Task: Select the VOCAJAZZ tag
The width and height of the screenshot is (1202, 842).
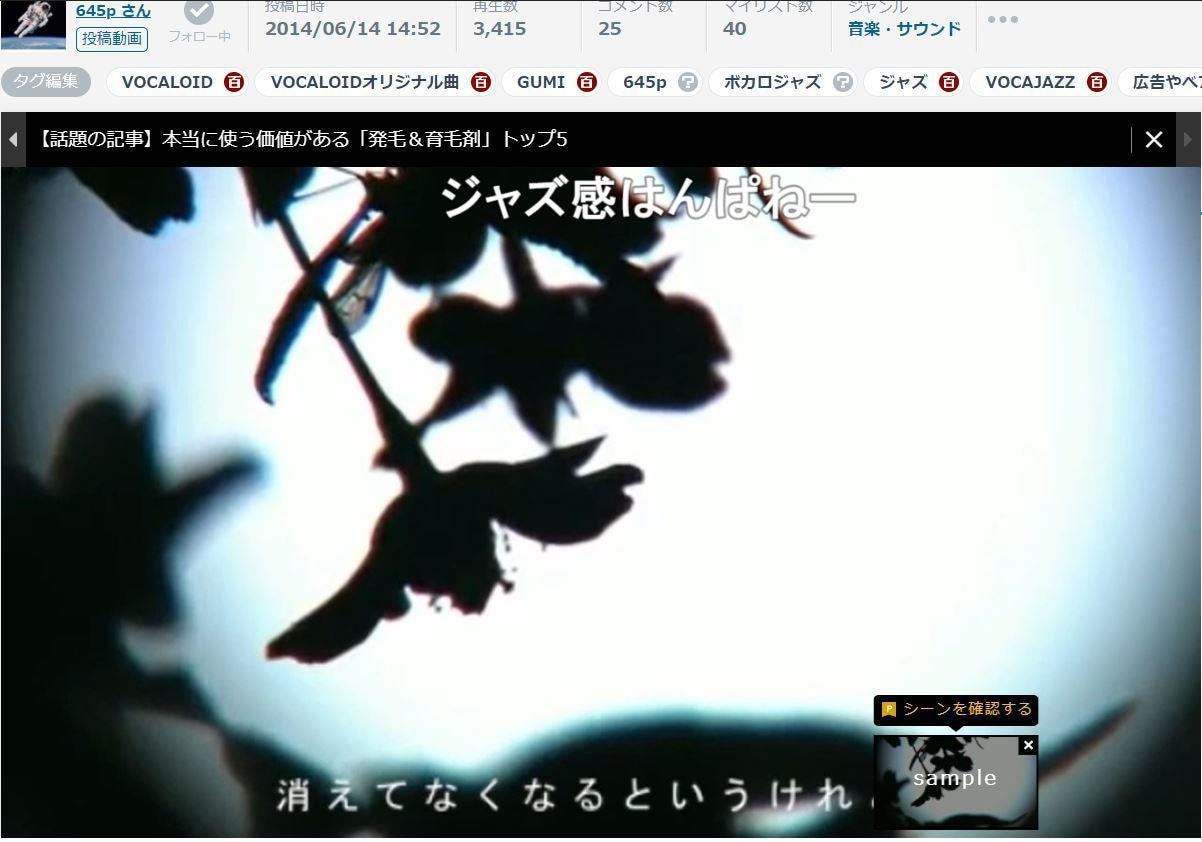Action: (x=1030, y=82)
